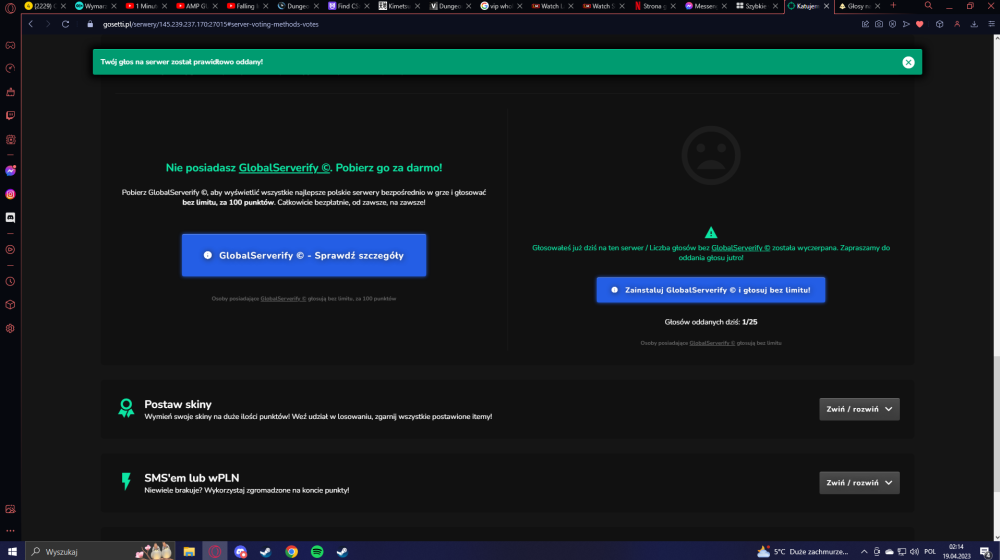The image size is (1000, 560).
Task: Open the volume speaker icon in tray
Action: point(914,552)
